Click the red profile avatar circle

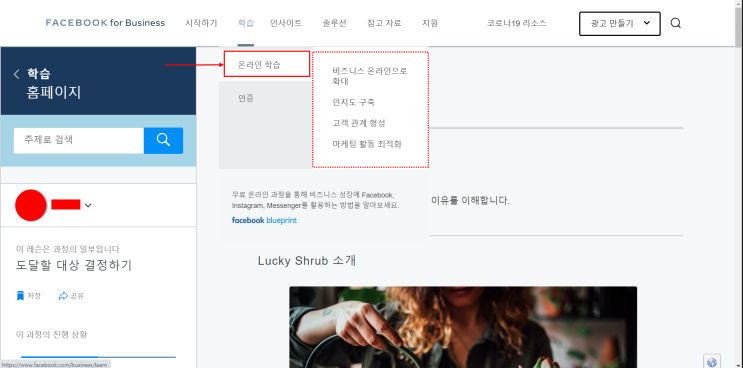pos(31,205)
